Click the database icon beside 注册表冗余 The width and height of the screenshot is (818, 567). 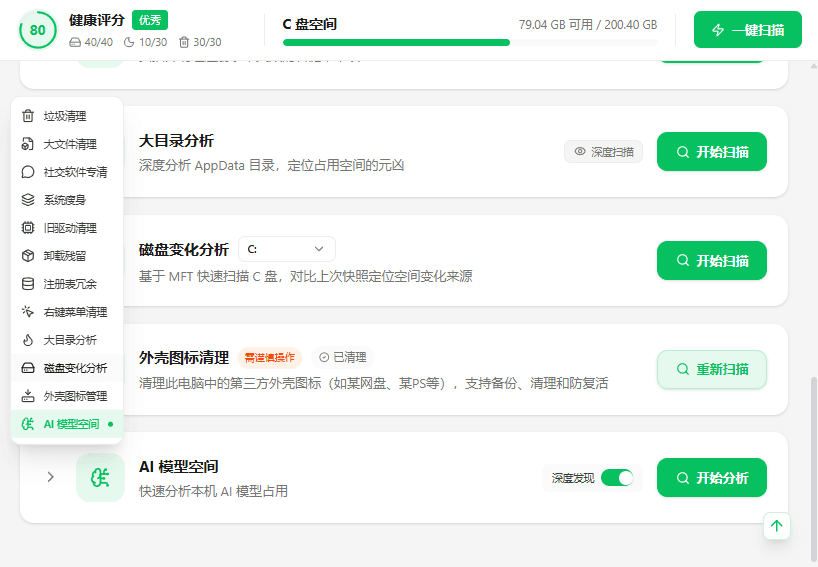tap(28, 284)
